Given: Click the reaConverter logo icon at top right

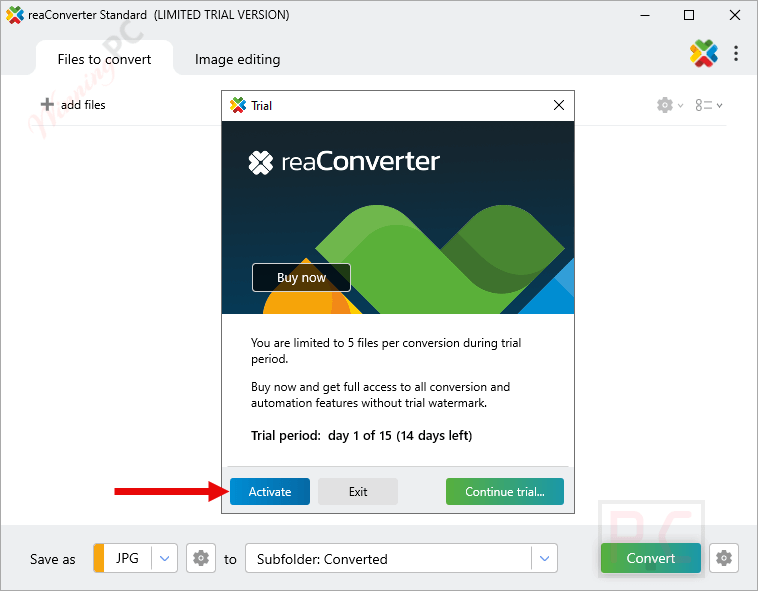Looking at the screenshot, I should pyautogui.click(x=704, y=53).
